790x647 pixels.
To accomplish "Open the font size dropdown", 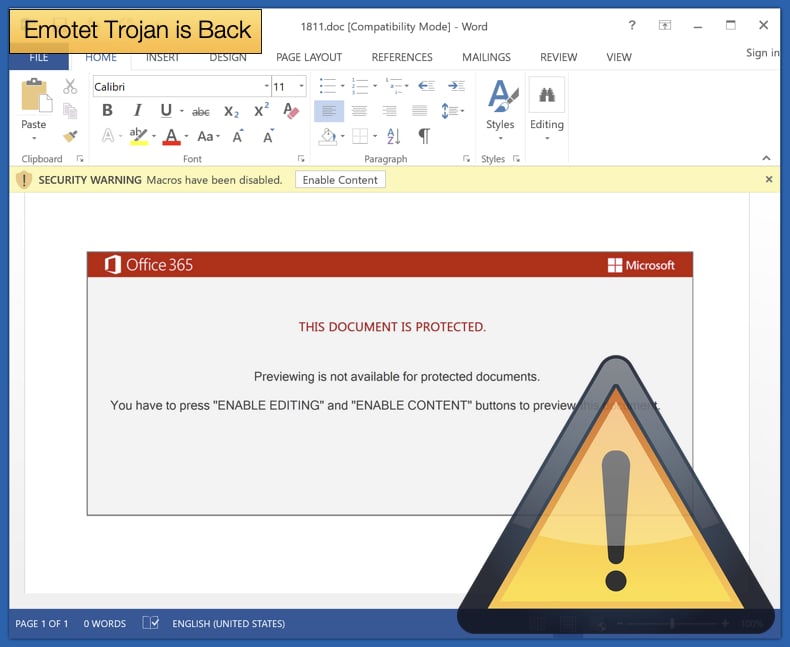I will [x=301, y=86].
